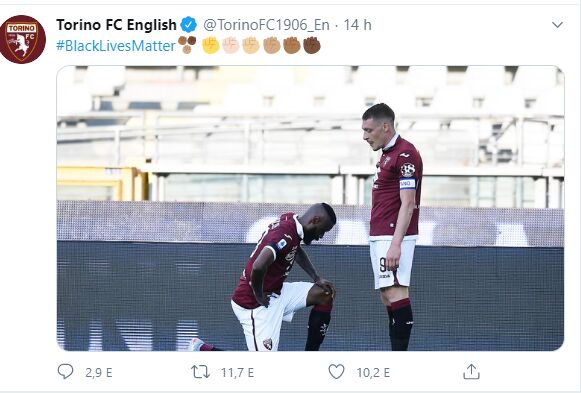Like the tweet with heart icon
581x393 pixels.
[x=336, y=372]
